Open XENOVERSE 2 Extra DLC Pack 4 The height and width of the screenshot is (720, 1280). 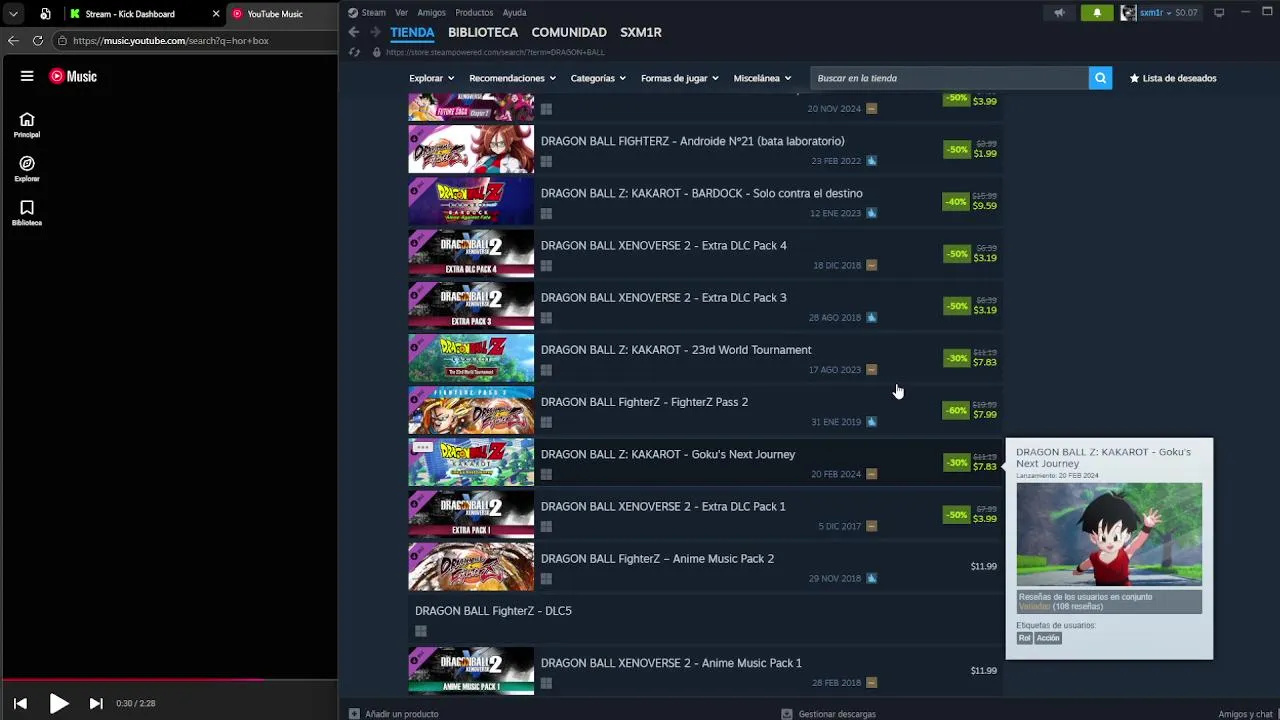pyautogui.click(x=705, y=254)
